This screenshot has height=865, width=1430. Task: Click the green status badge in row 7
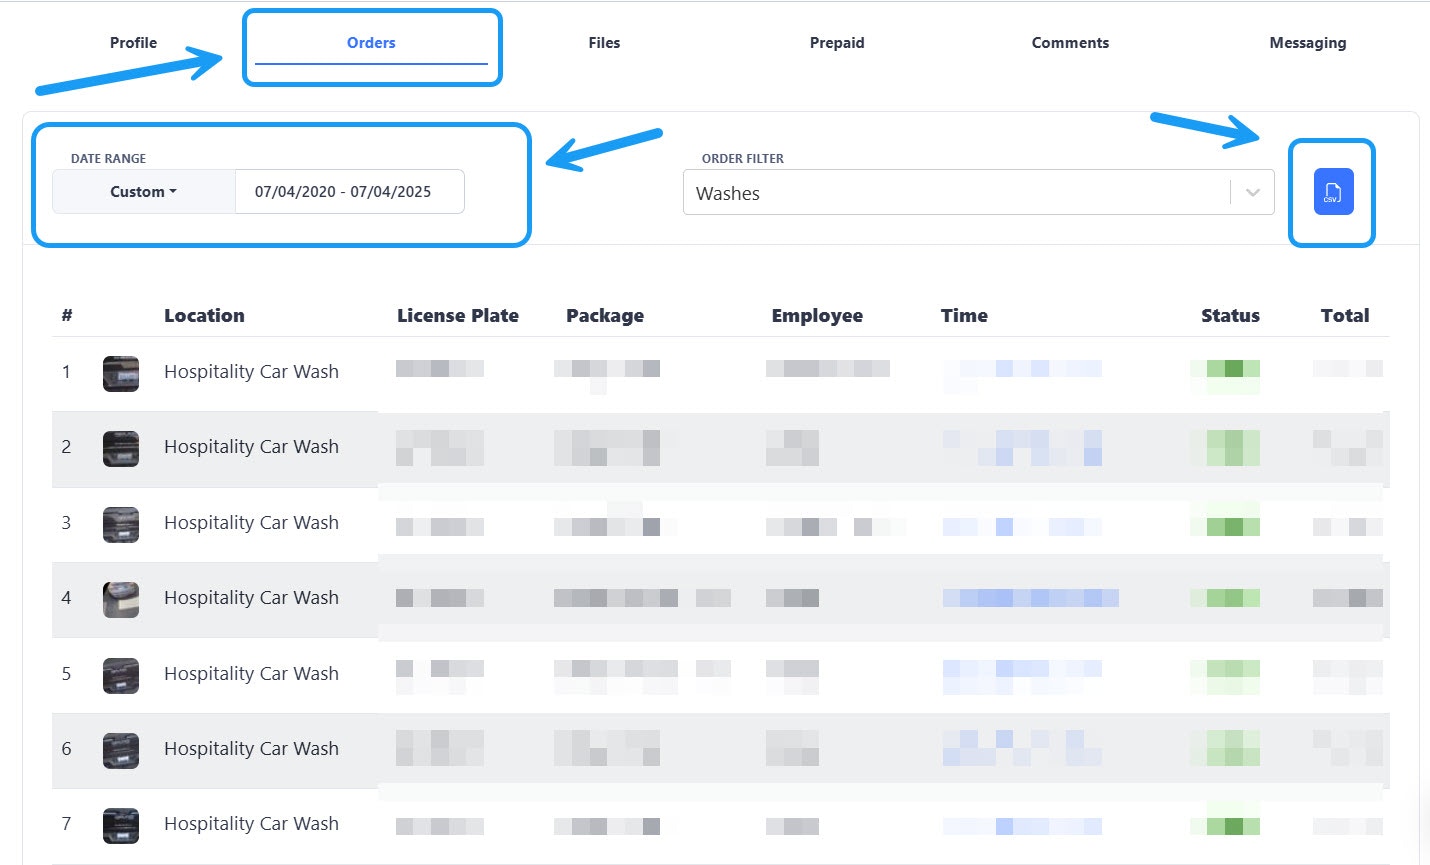pyautogui.click(x=1225, y=824)
